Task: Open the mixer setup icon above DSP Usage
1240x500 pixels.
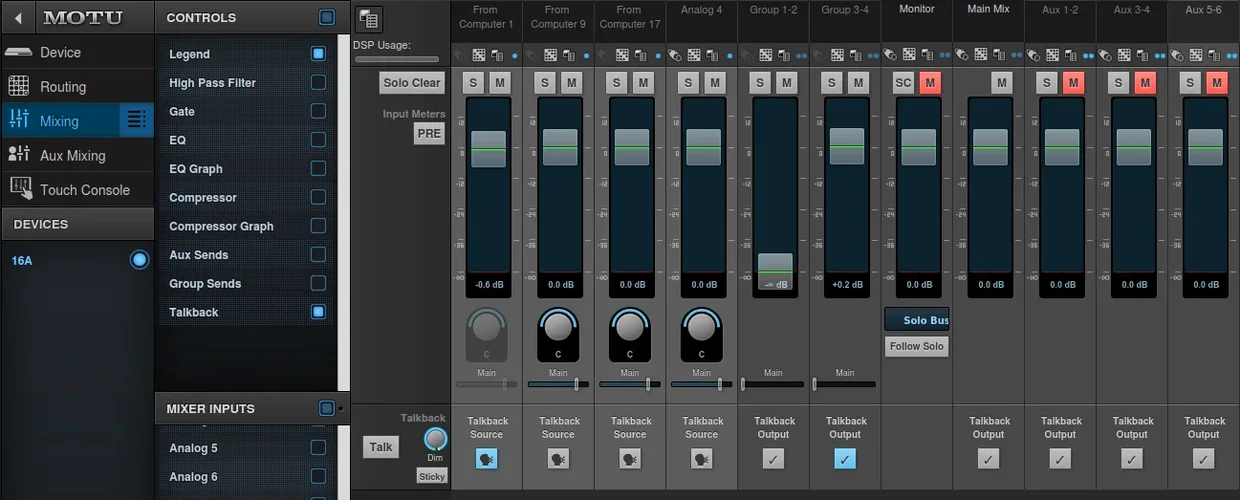Action: pyautogui.click(x=368, y=19)
